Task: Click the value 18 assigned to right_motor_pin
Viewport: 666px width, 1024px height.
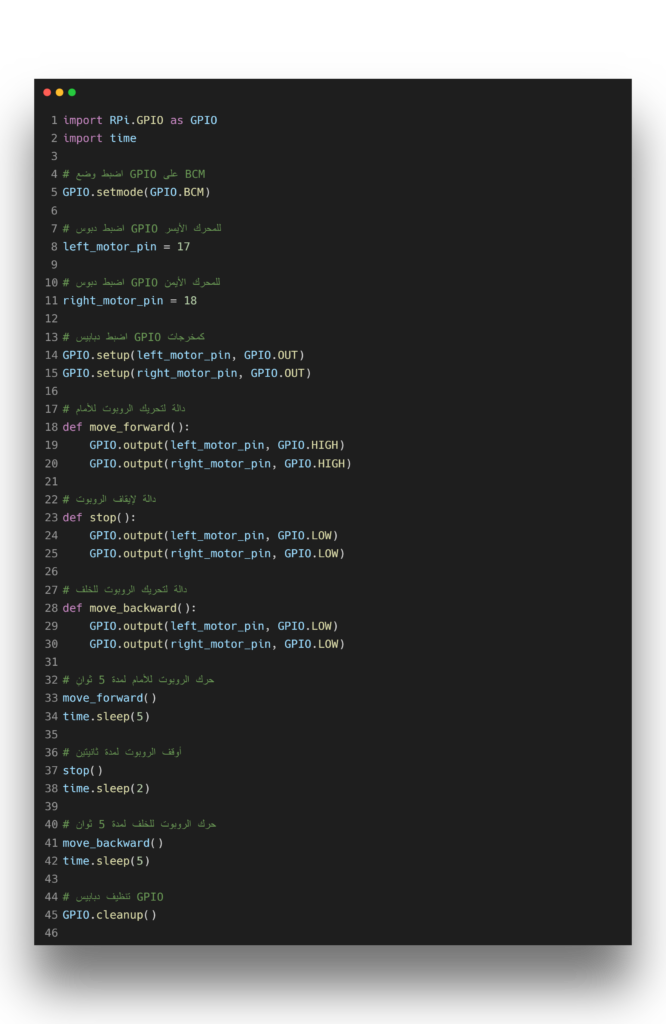Action: click(190, 300)
